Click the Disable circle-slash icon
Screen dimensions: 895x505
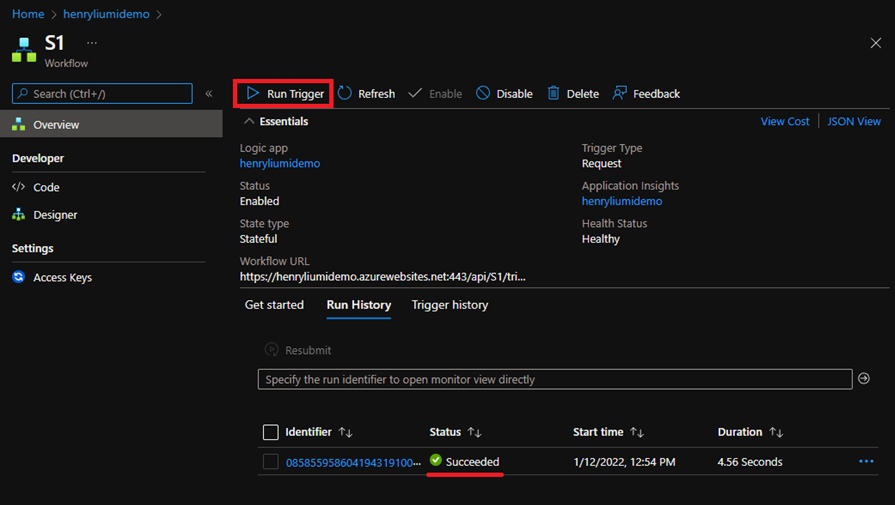click(483, 93)
